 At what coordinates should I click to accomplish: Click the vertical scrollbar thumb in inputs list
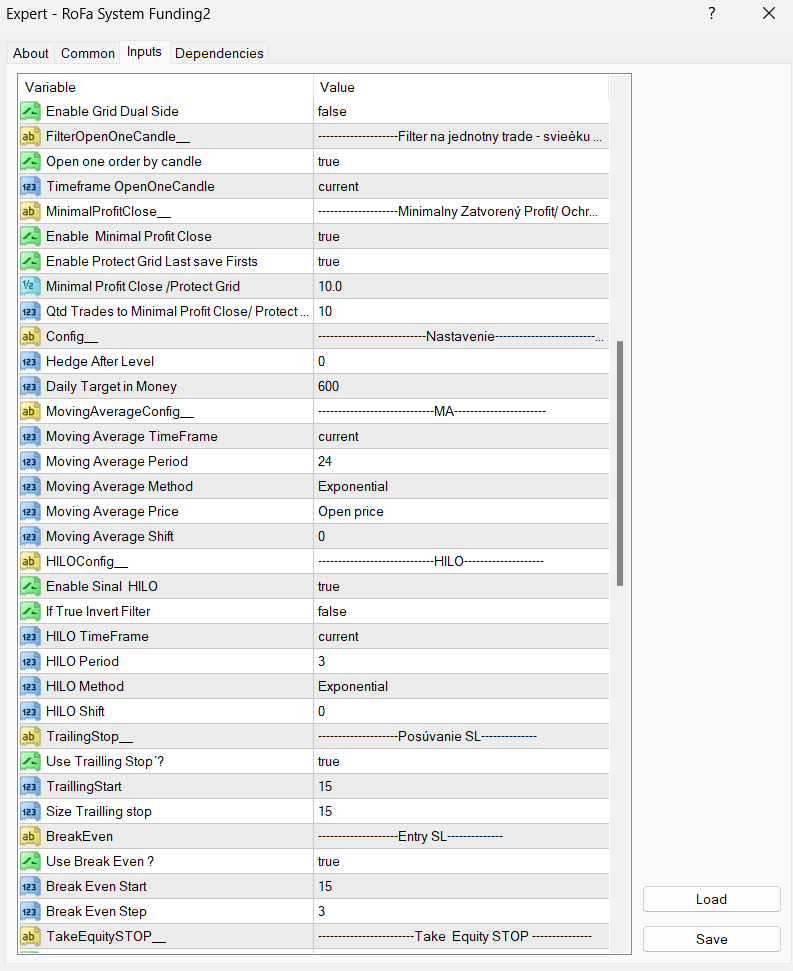tap(620, 462)
